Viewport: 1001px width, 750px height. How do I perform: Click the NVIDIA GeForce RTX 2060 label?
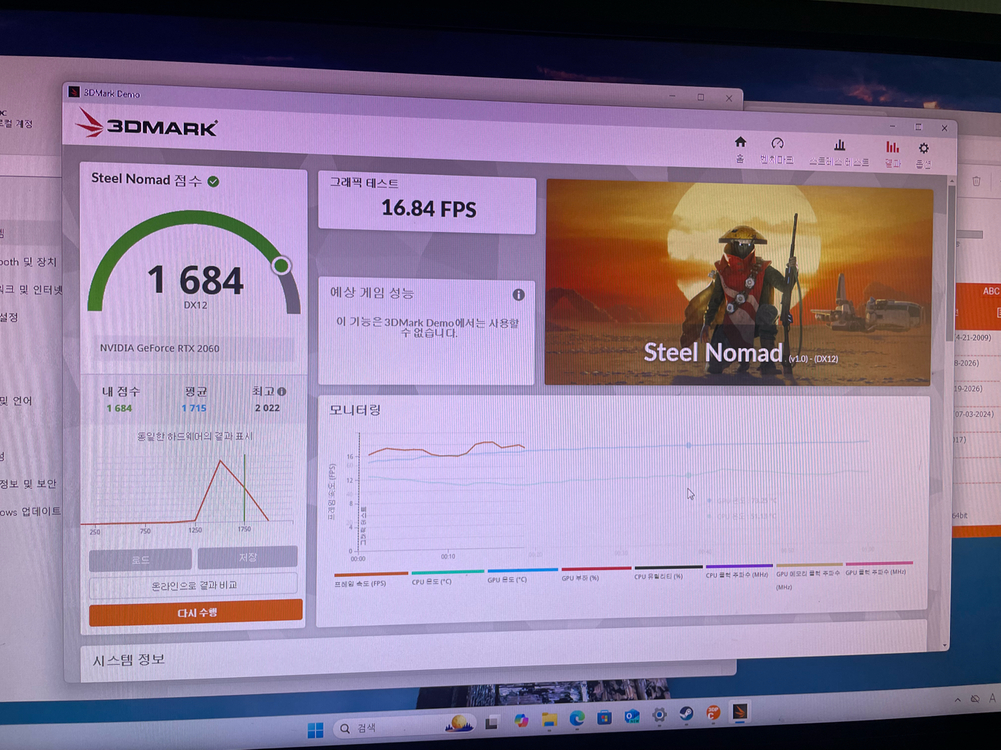160,349
